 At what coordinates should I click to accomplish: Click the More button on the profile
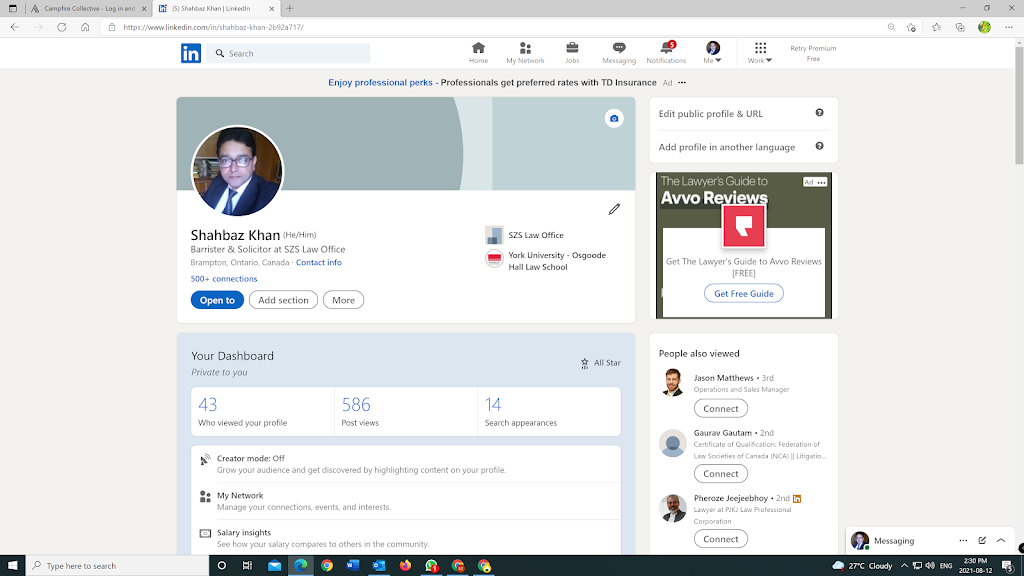[343, 300]
